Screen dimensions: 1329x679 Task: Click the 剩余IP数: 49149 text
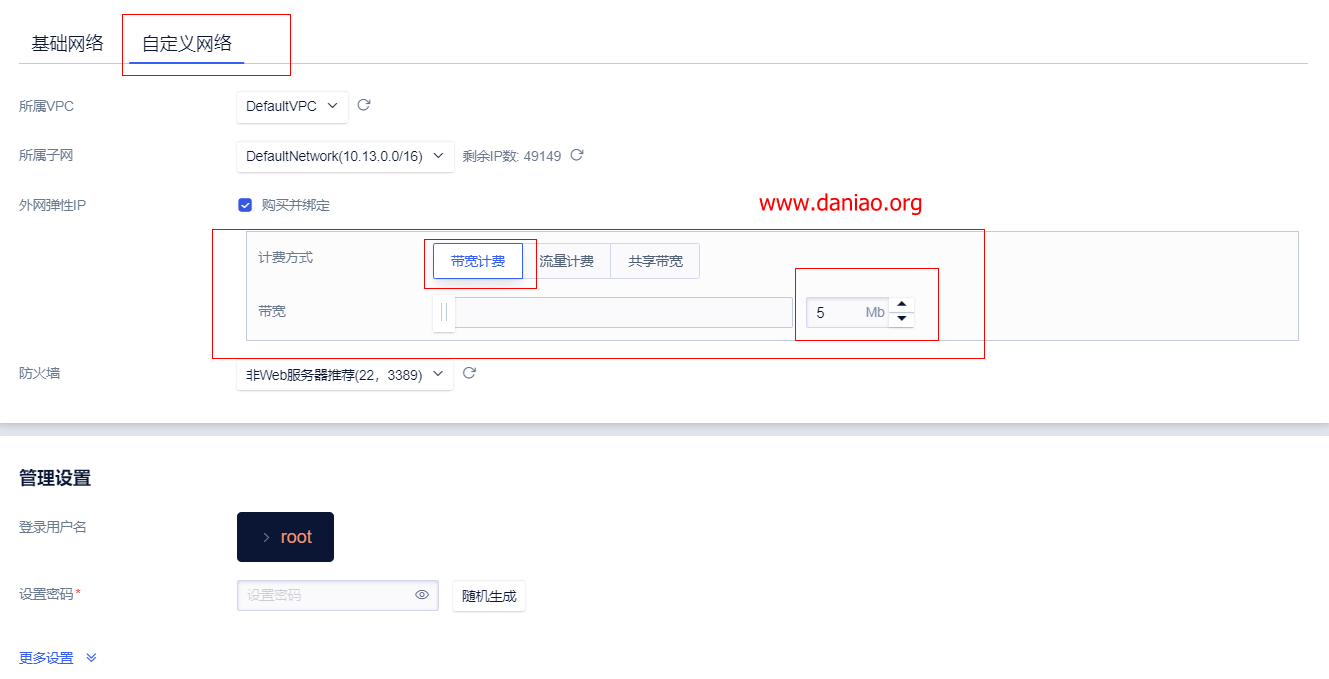click(512, 156)
